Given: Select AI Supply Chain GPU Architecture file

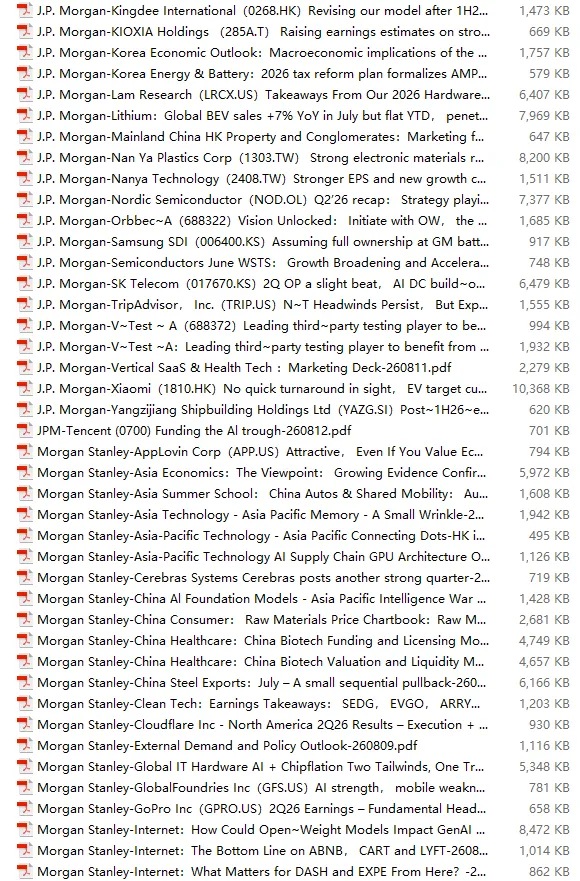Looking at the screenshot, I should pyautogui.click(x=263, y=557).
